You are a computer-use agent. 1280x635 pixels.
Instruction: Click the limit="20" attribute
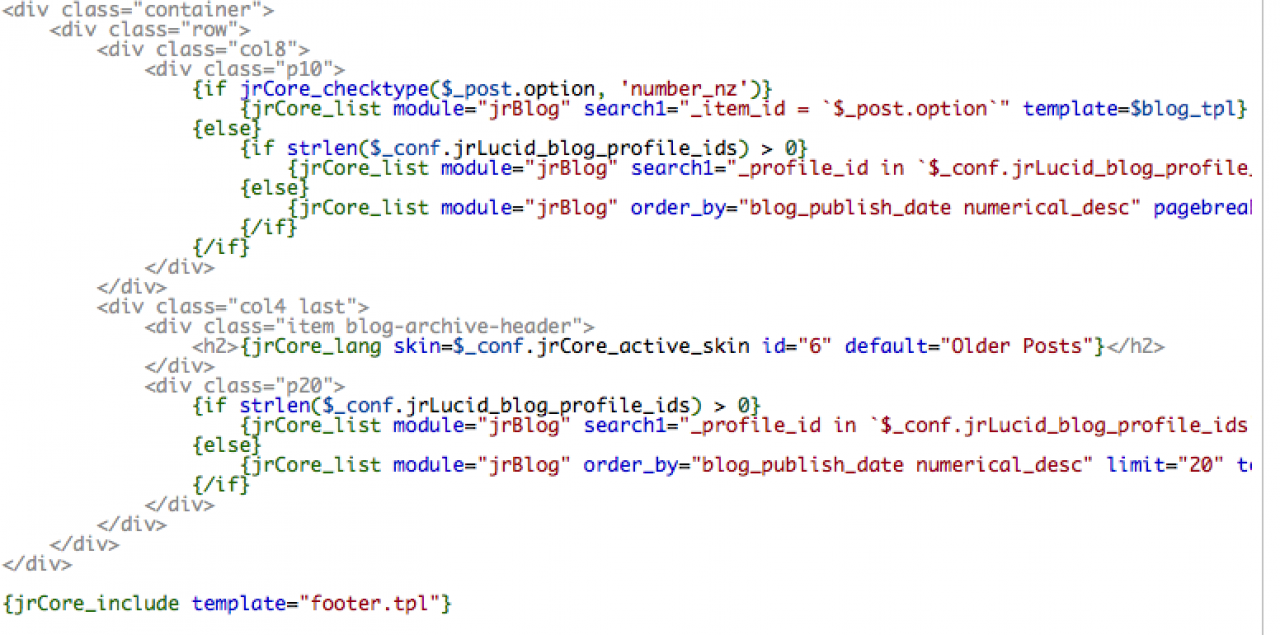(1165, 464)
